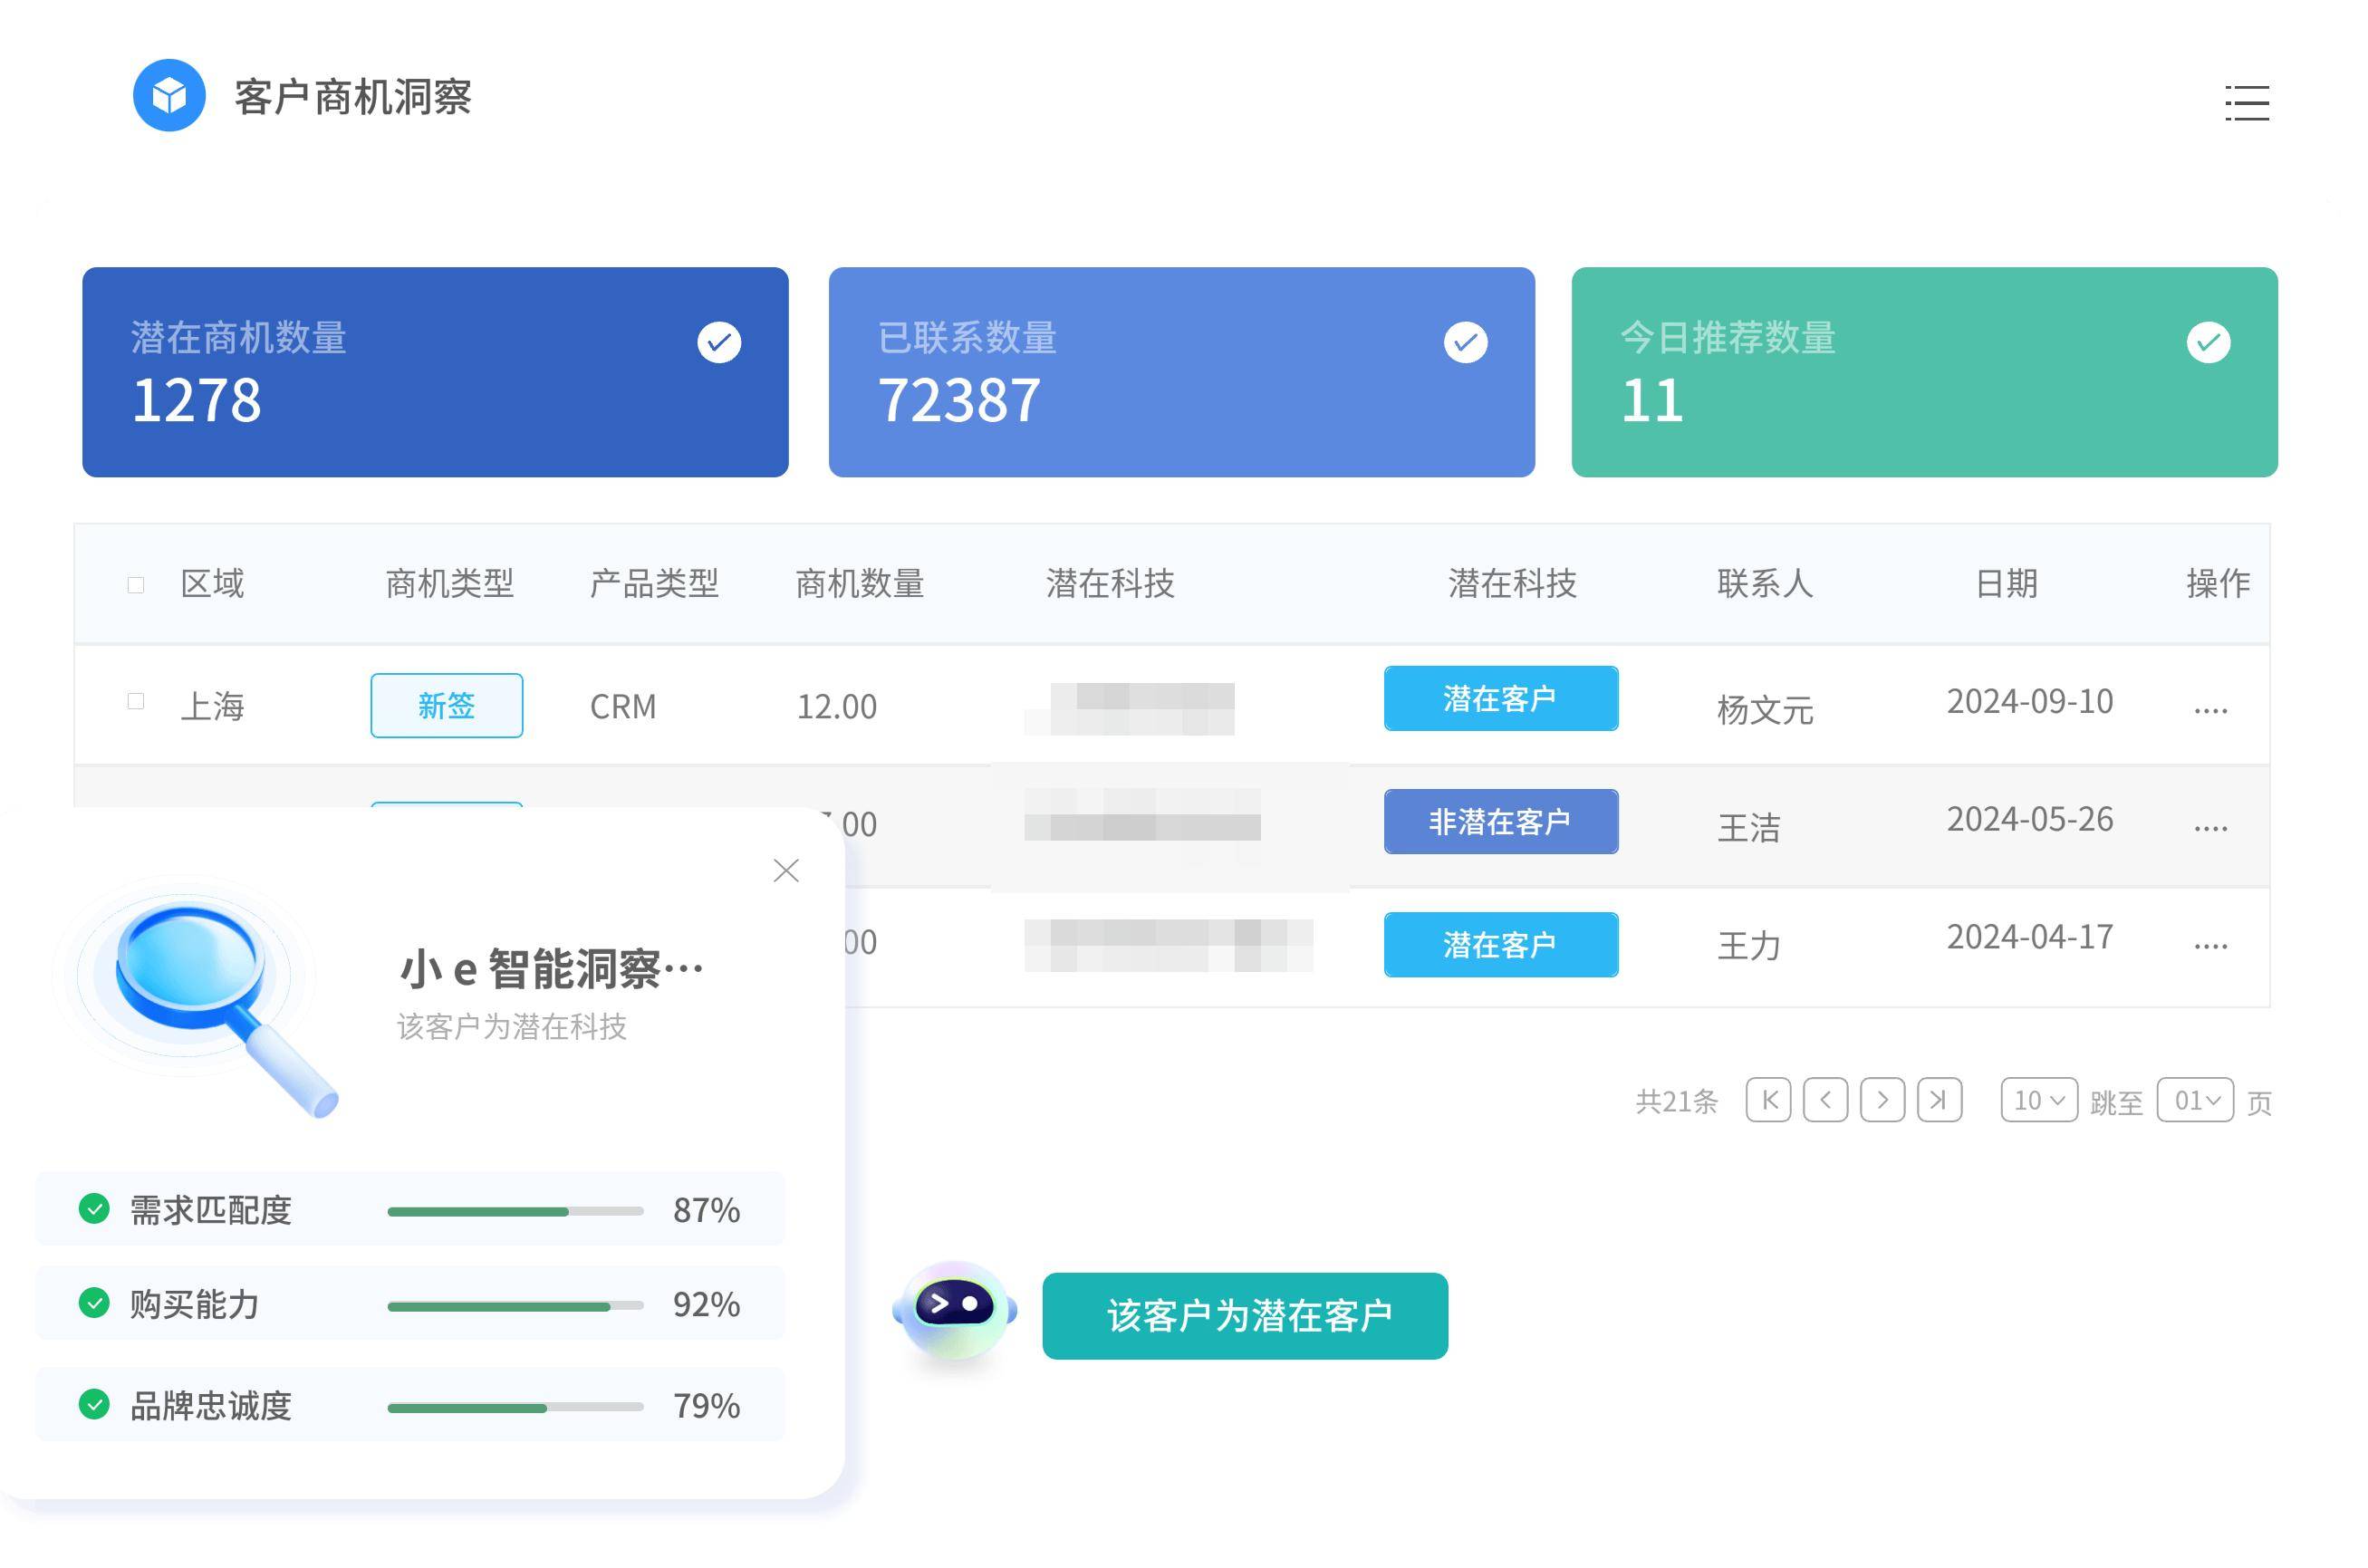2368x1568 pixels.
Task: Go to the previous page arrow
Action: click(1825, 1100)
